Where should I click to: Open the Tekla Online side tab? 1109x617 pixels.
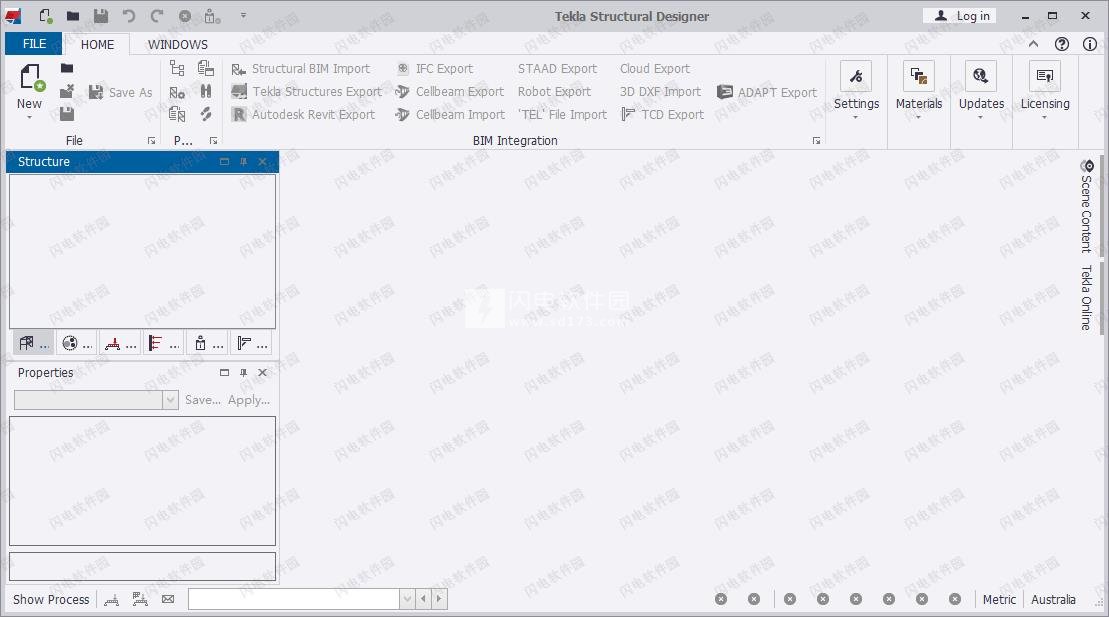[x=1086, y=298]
